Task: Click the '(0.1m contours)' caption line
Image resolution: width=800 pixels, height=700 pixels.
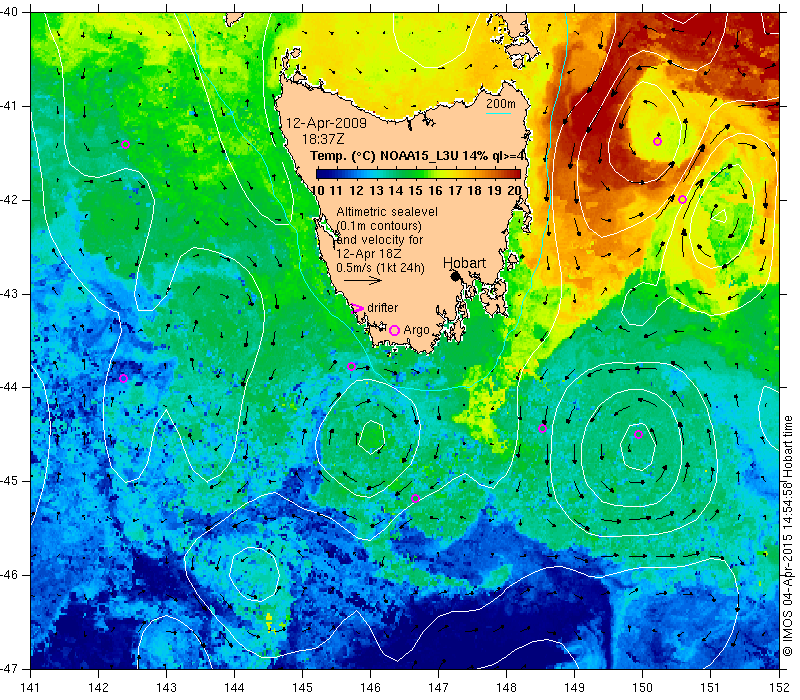Action: pos(379,226)
